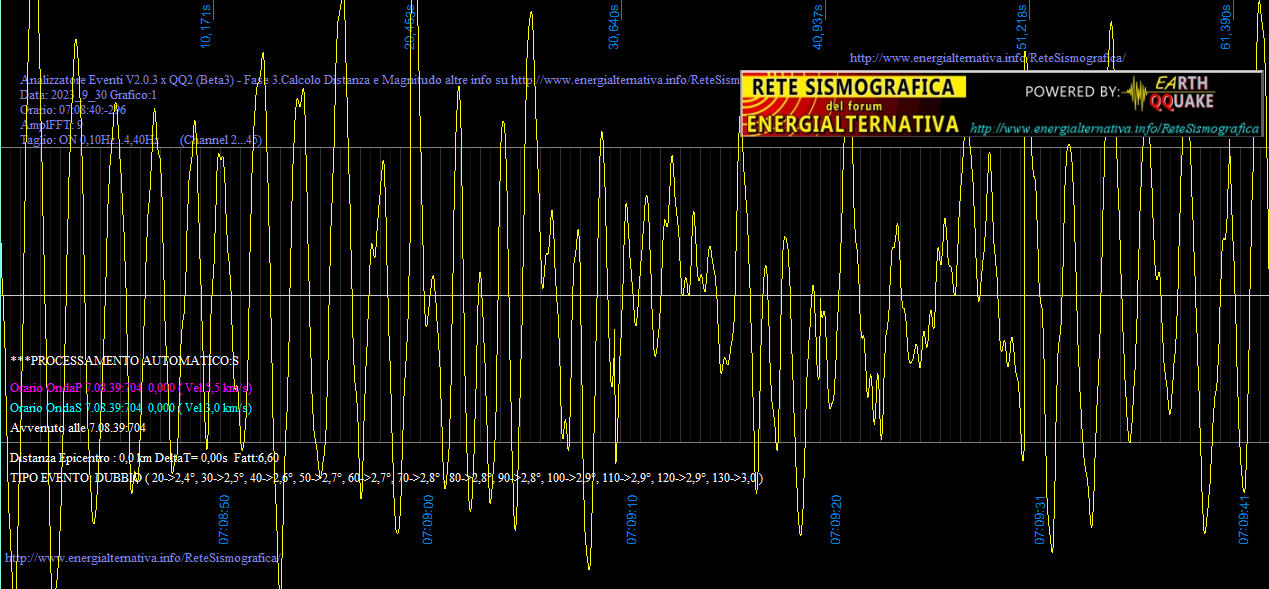Click the cyan 'Orario OndaS' line
The height and width of the screenshot is (589, 1269).
click(x=131, y=408)
